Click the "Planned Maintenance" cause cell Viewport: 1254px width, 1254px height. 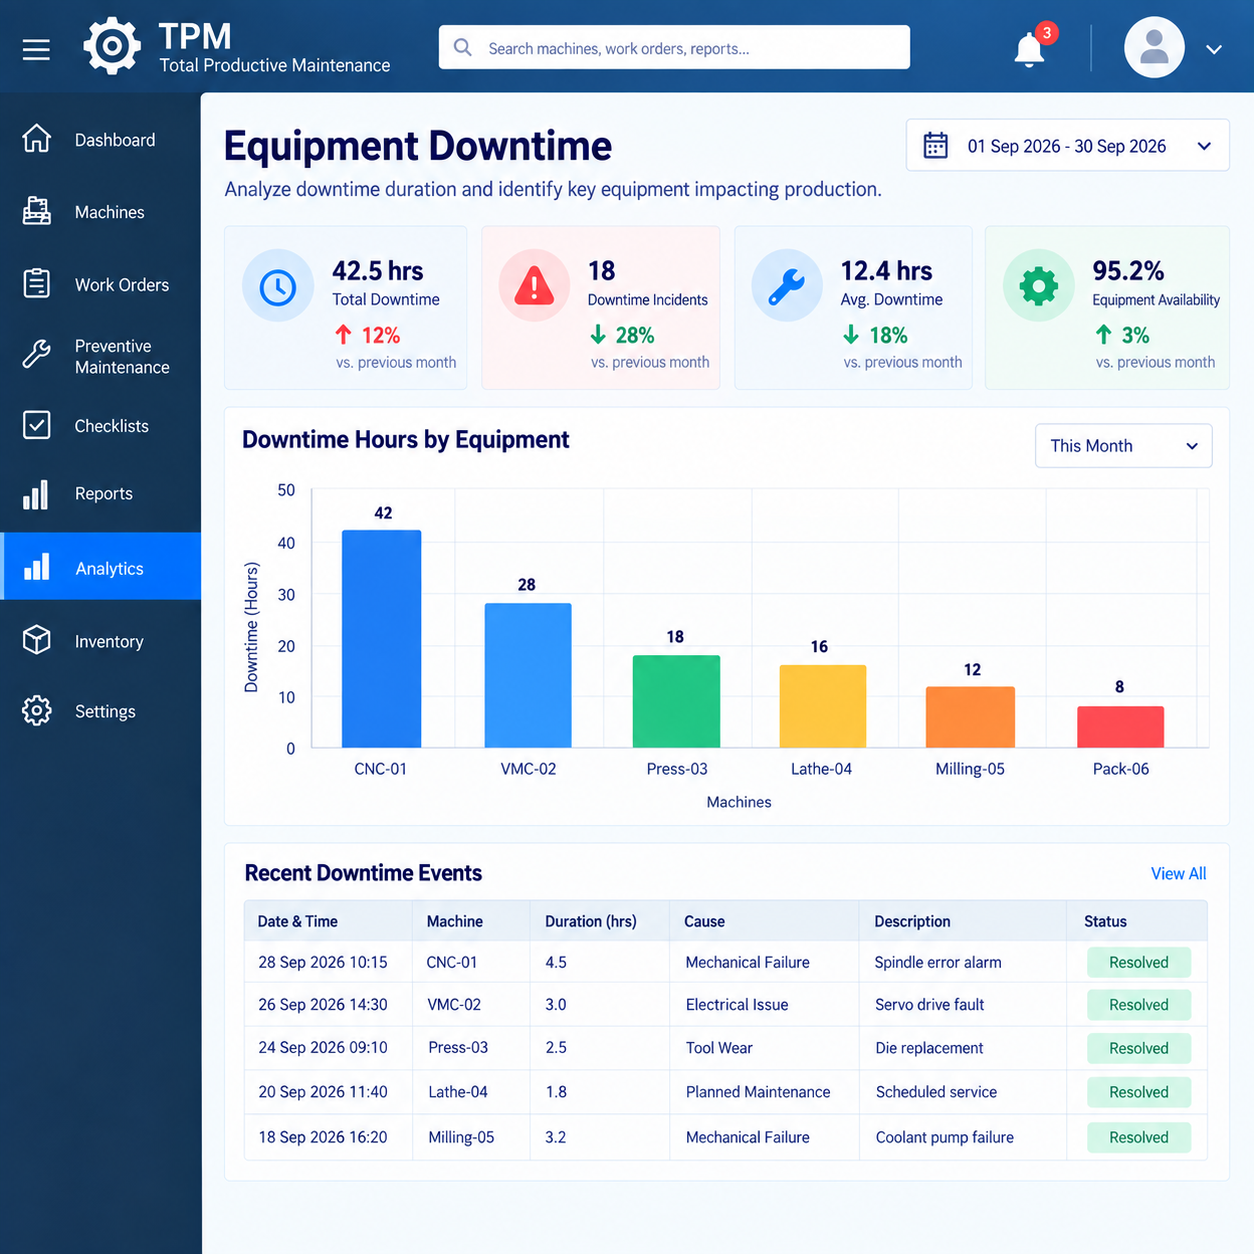click(758, 1092)
